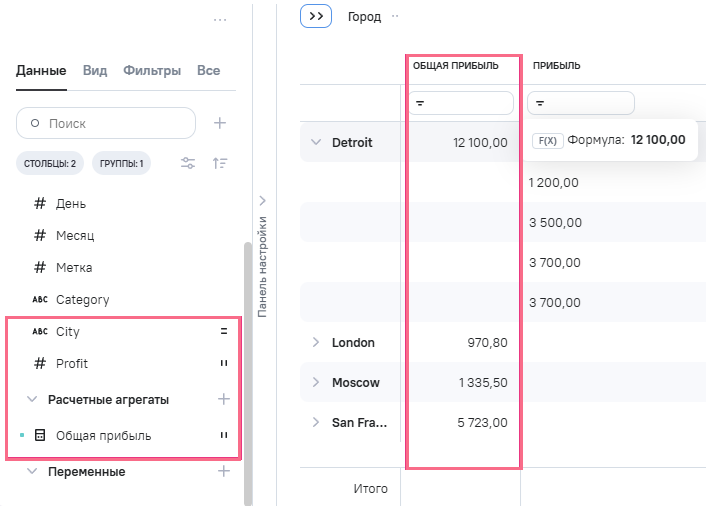
Task: Click the three-dots menu above the tabs
Action: coord(220,20)
